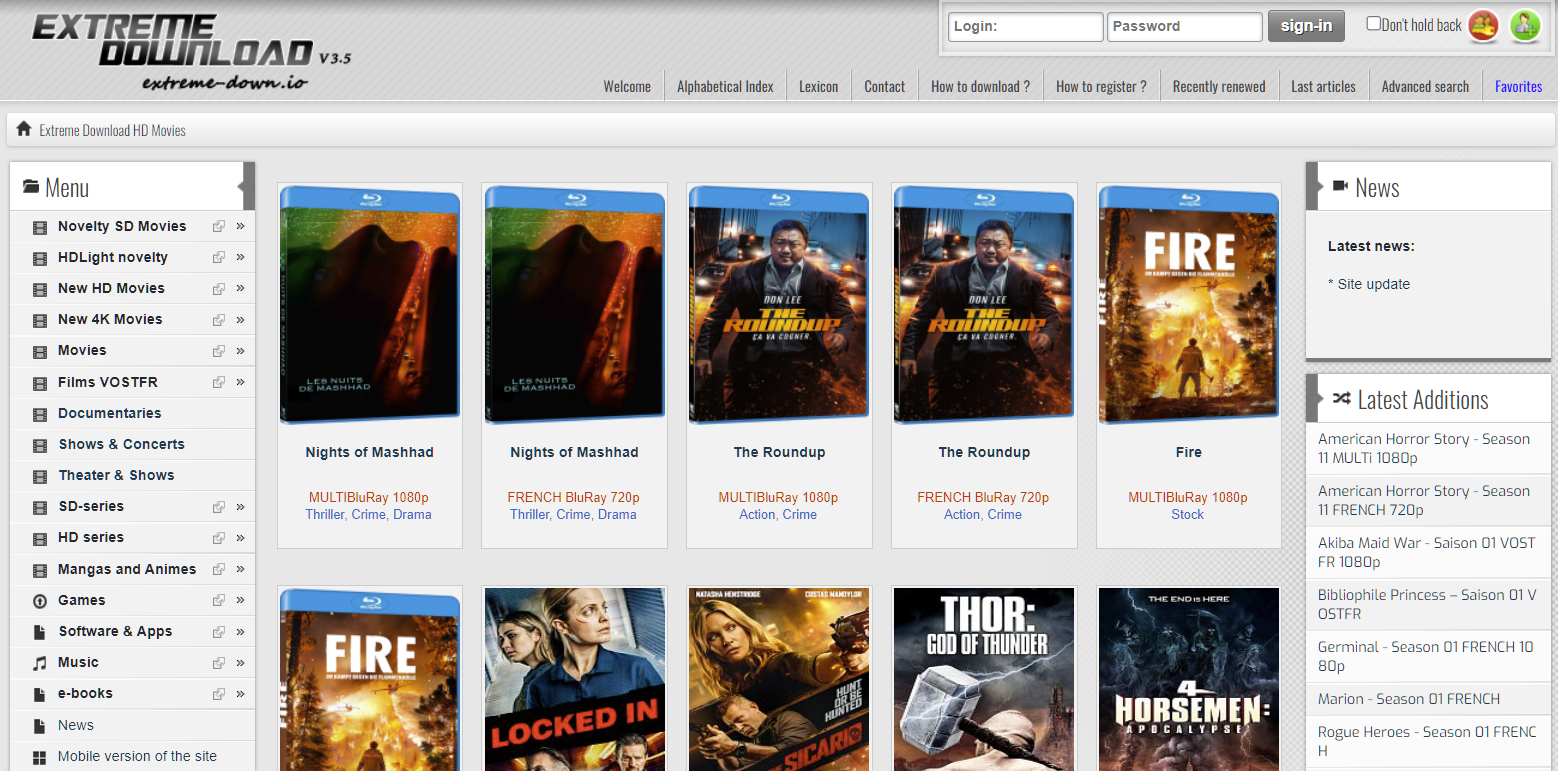Screen dimensions: 1558x771
Task: Open the Alphabetical Index page
Action: 725,86
